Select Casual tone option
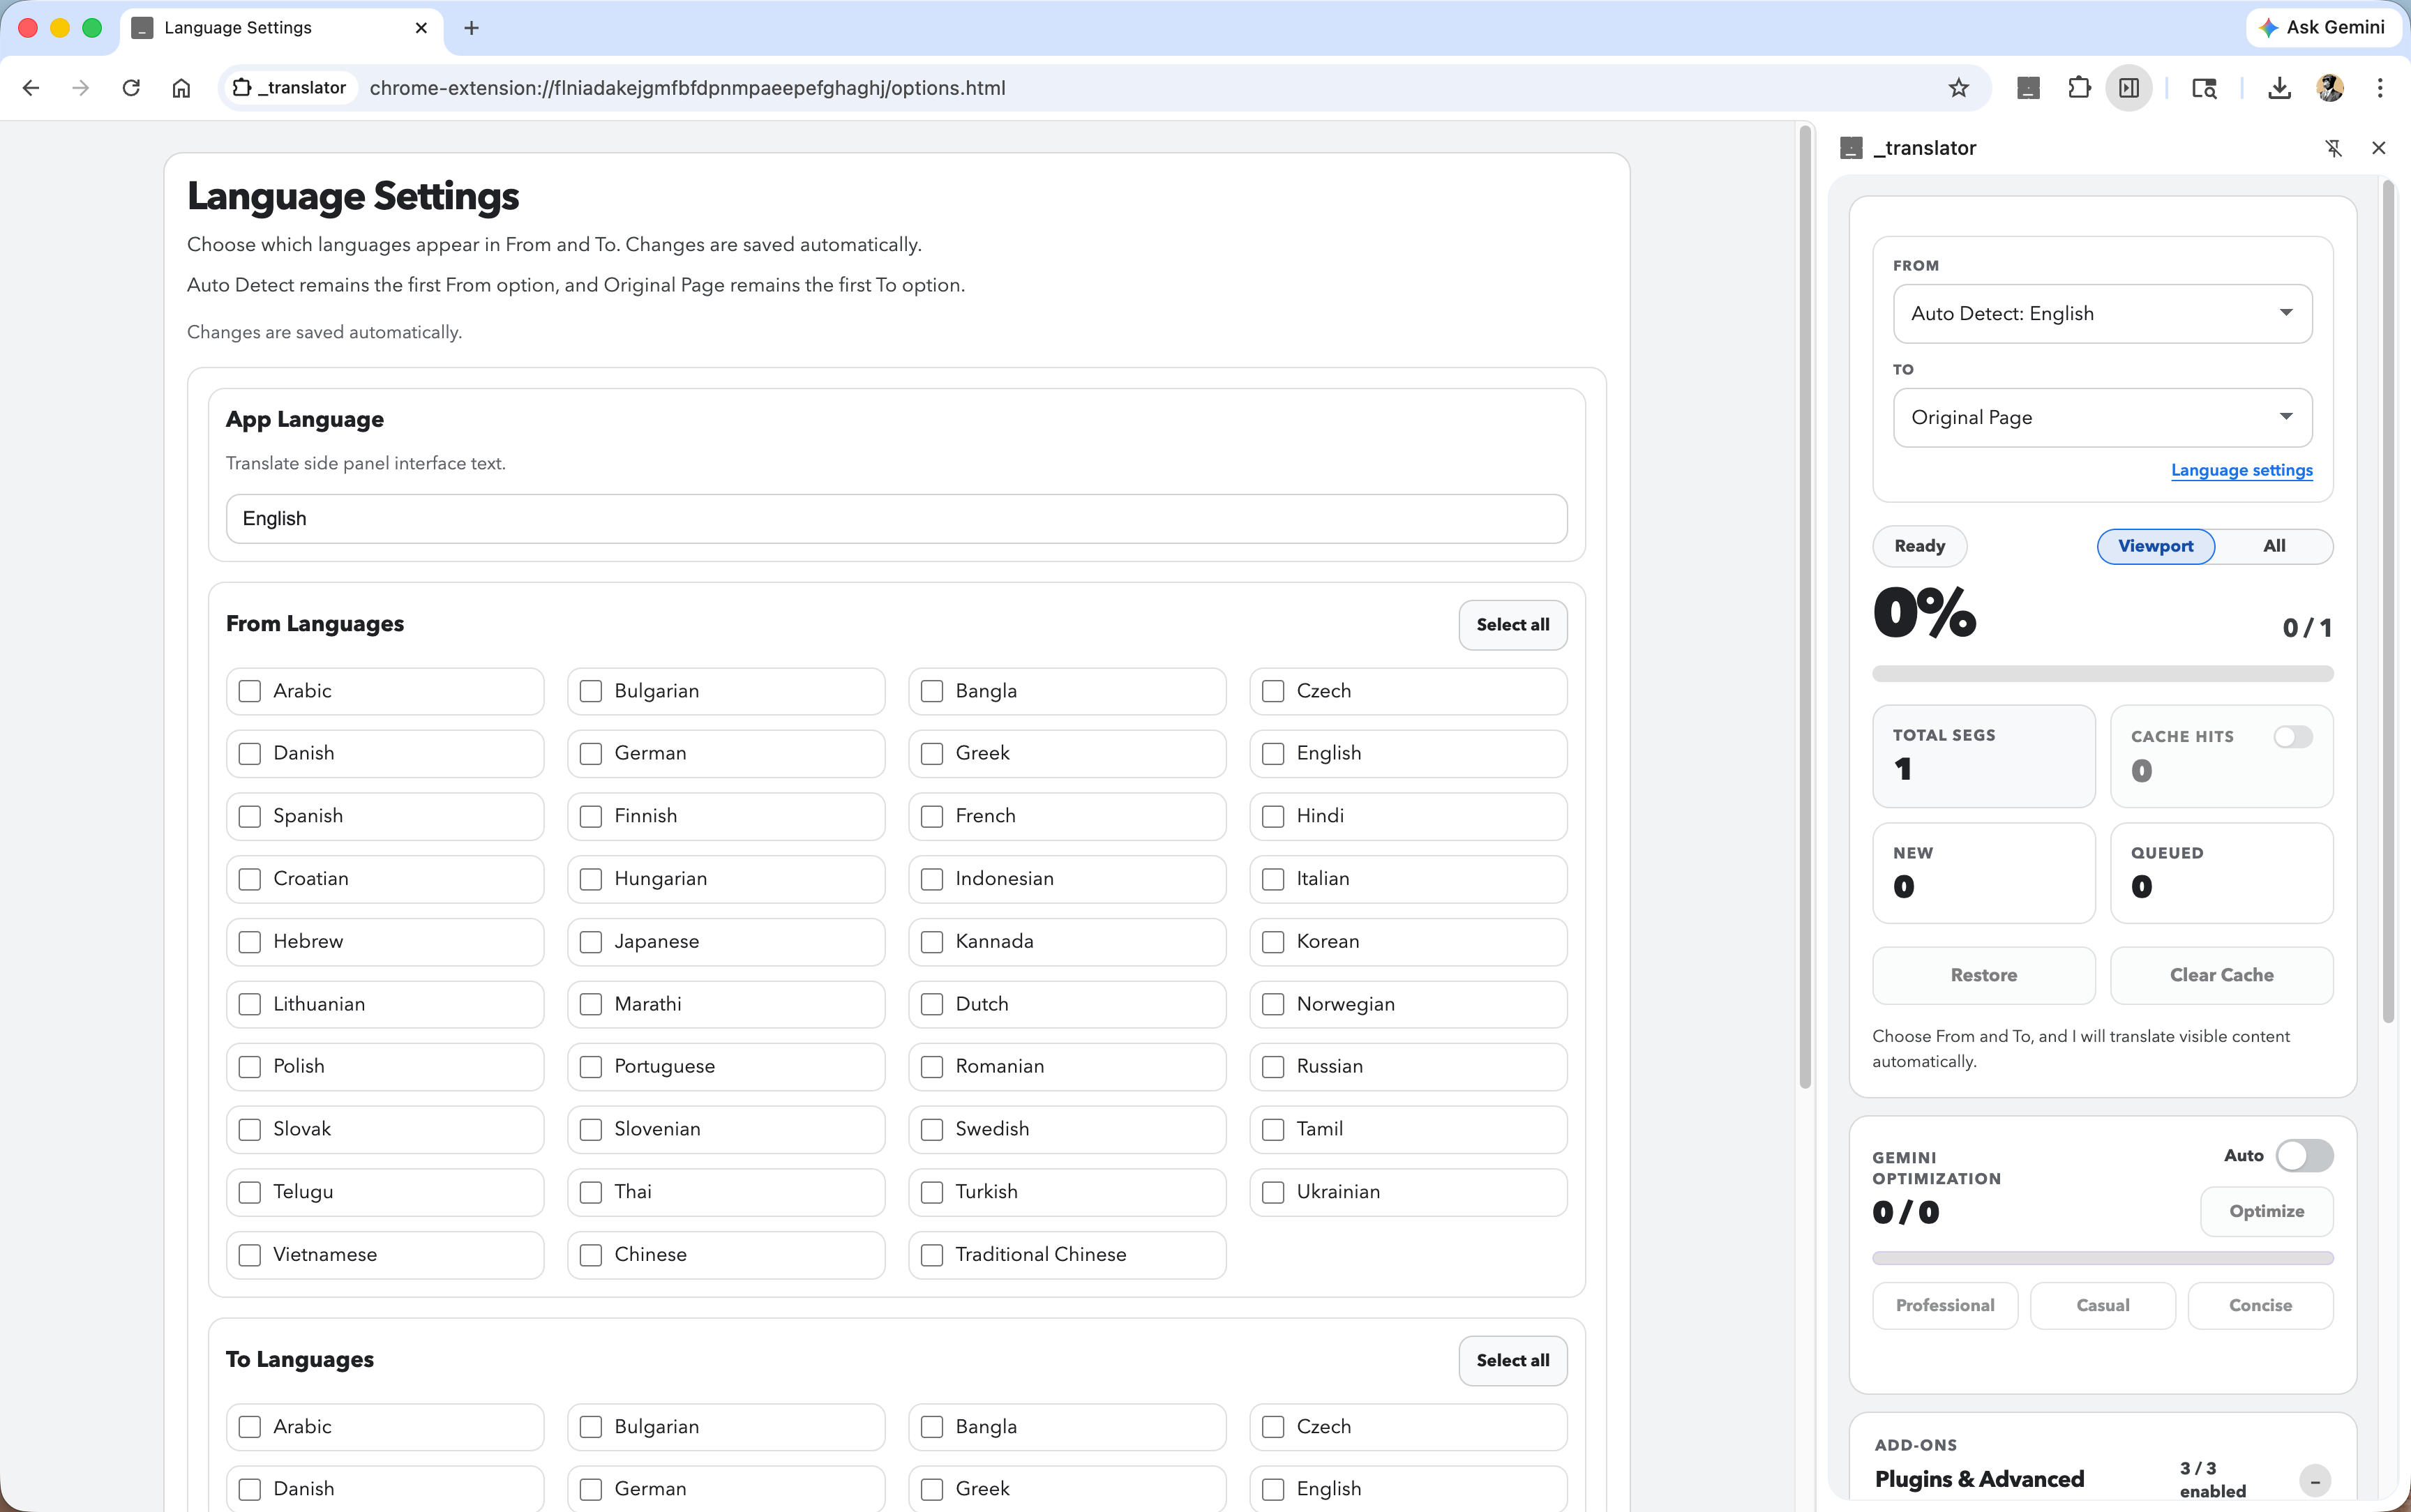 [2102, 1305]
